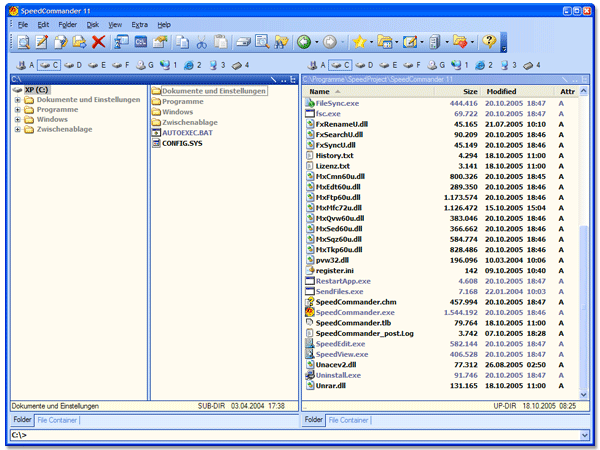
Task: Open the Extra menu
Action: tap(139, 25)
